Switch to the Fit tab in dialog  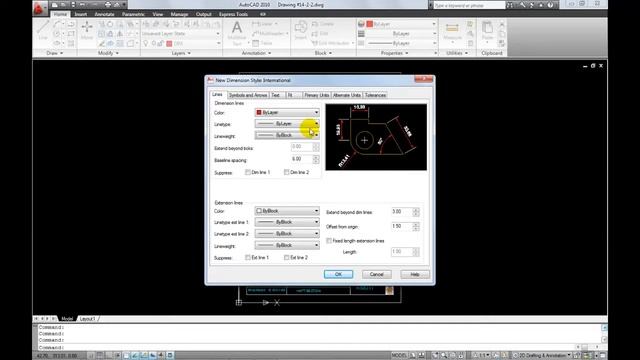click(293, 95)
